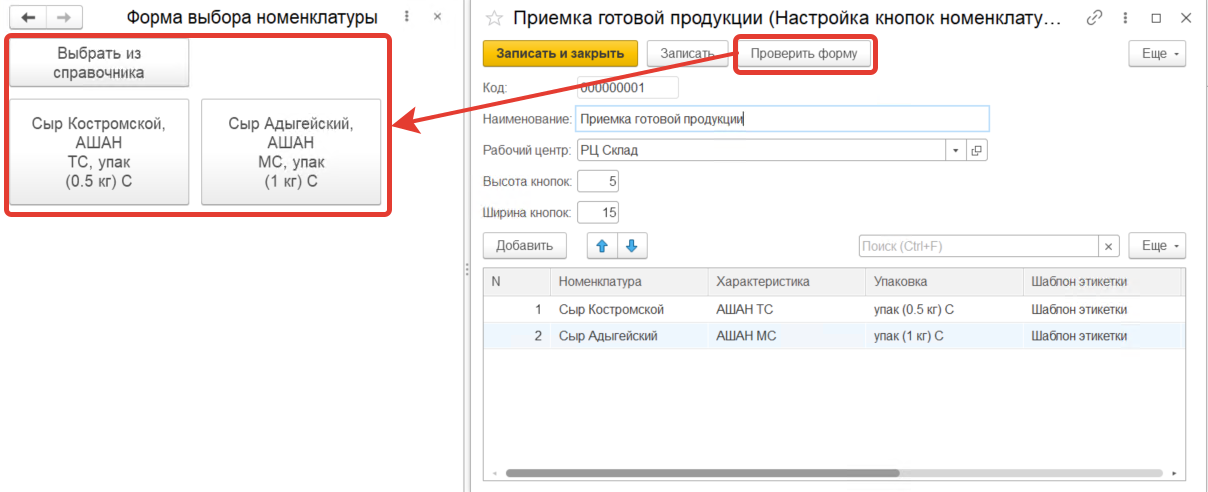Click Добавить to add a row

coord(524,245)
